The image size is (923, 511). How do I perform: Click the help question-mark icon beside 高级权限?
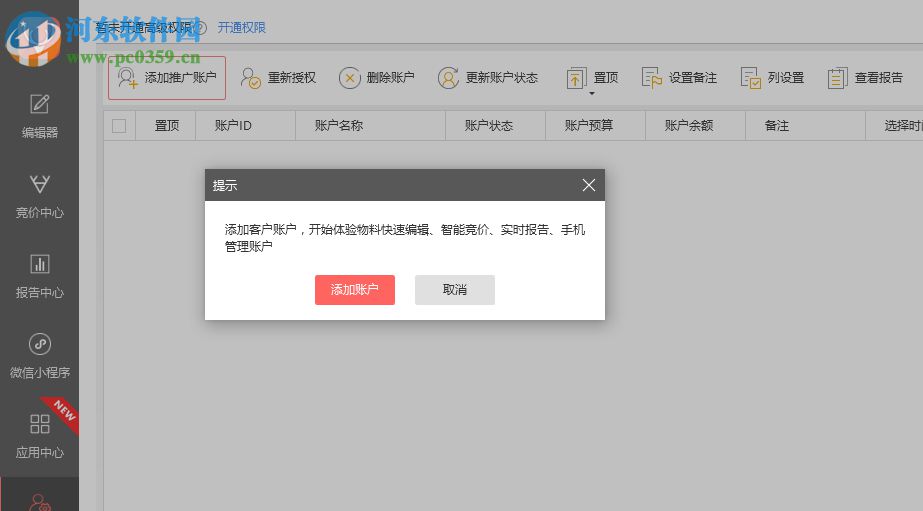click(x=200, y=28)
